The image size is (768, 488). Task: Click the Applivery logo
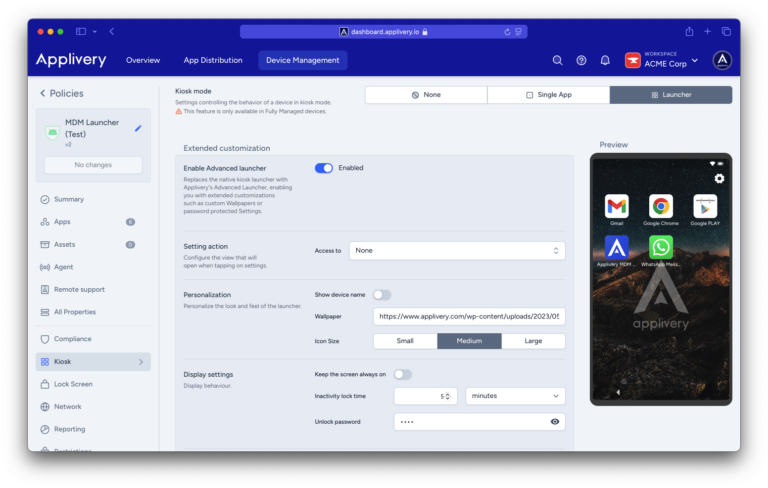click(x=71, y=60)
